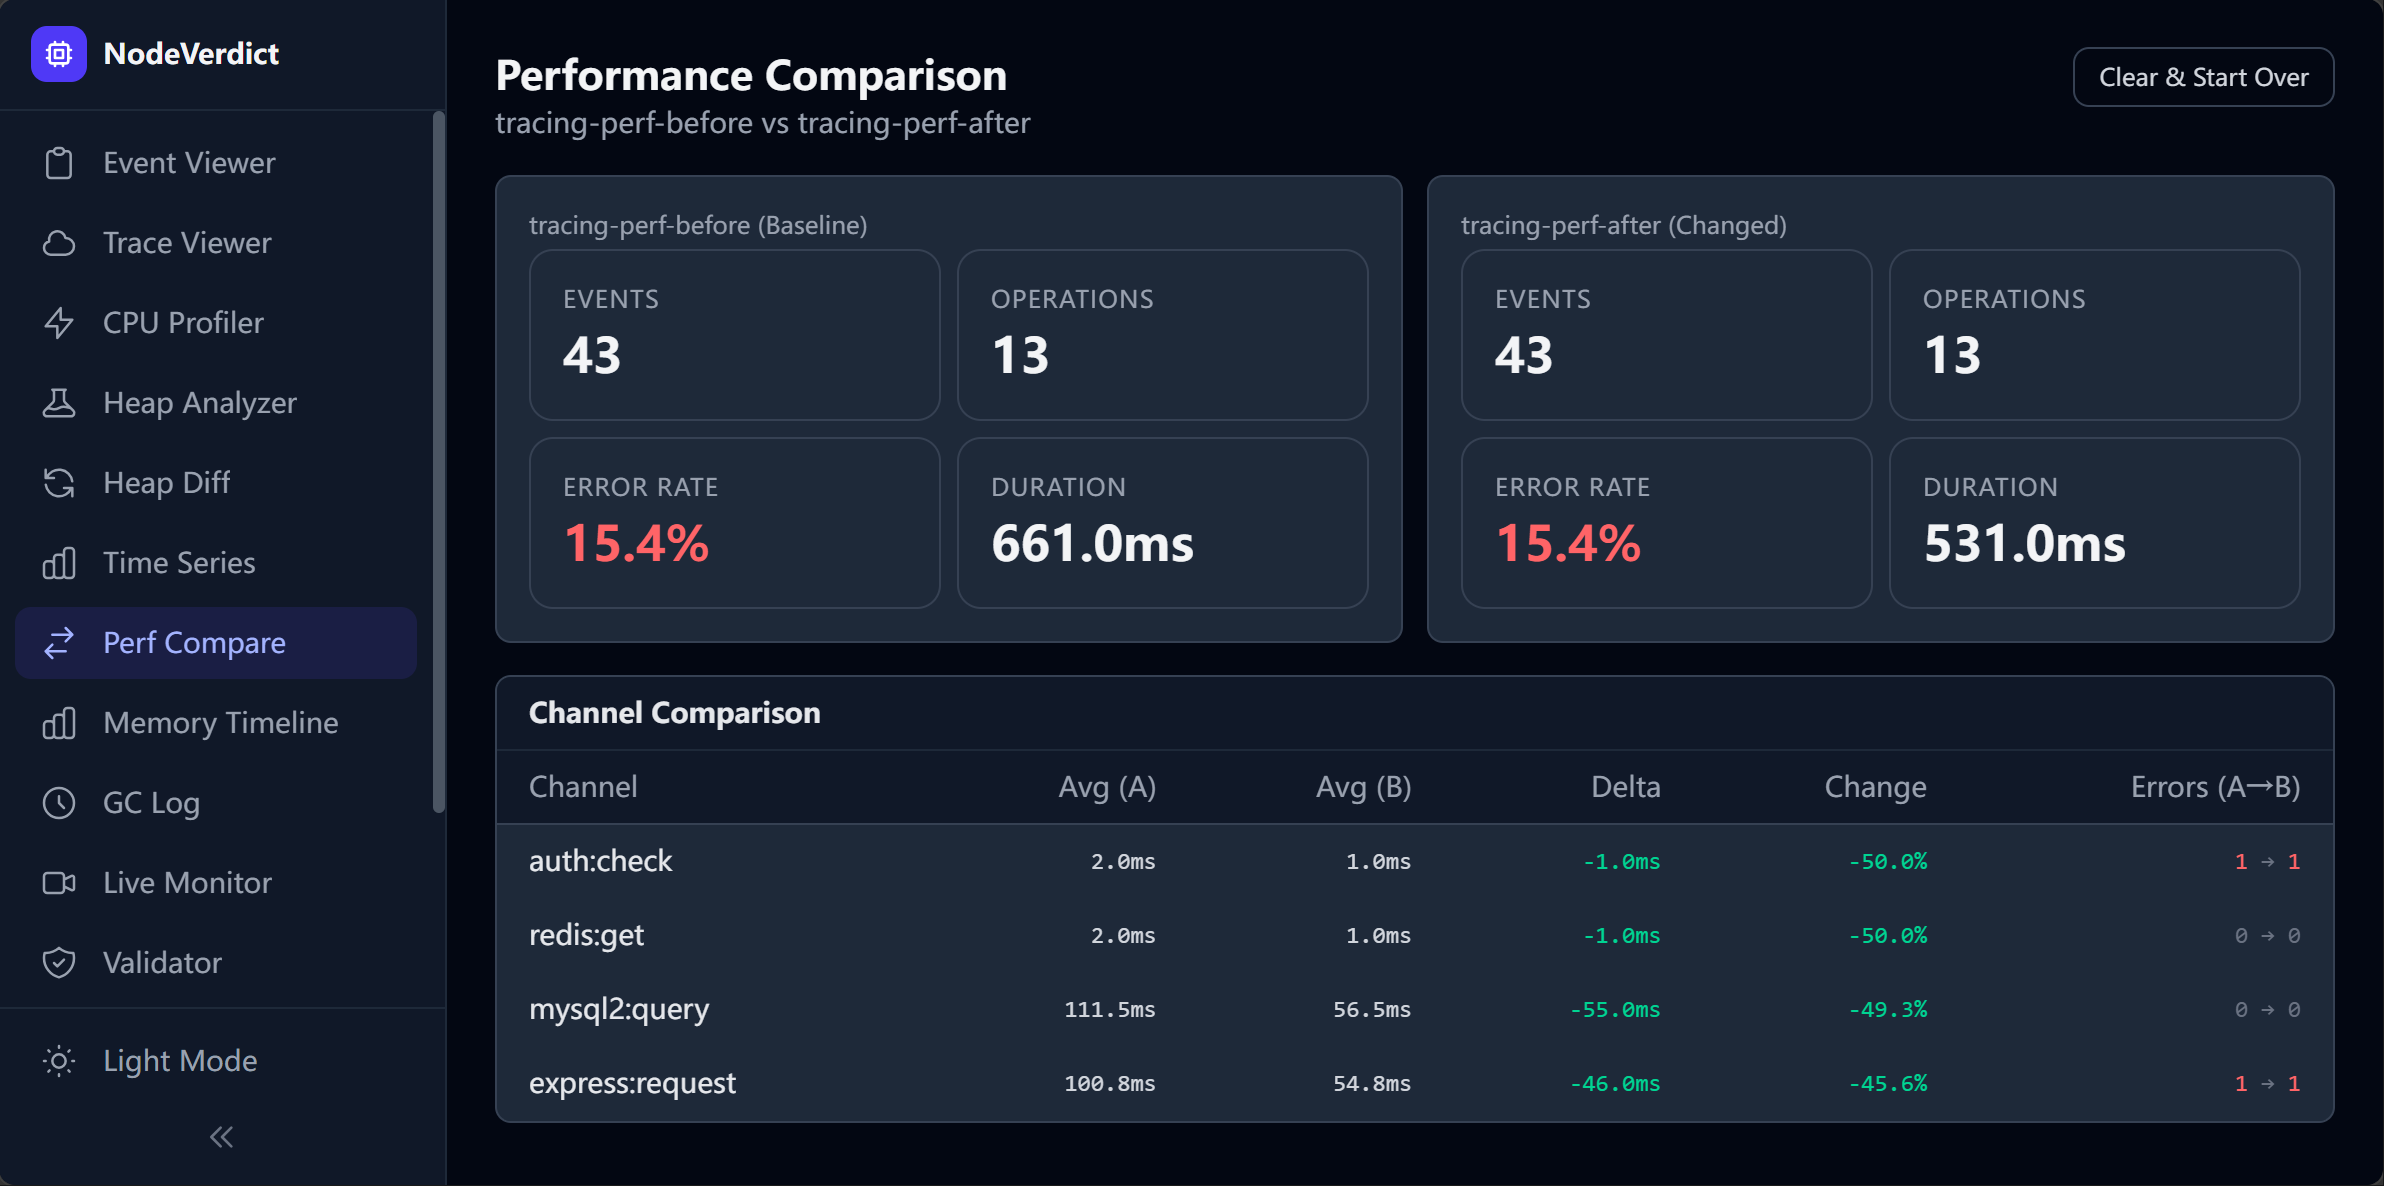Click the Avg (B) column header
The height and width of the screenshot is (1186, 2384).
click(1363, 787)
